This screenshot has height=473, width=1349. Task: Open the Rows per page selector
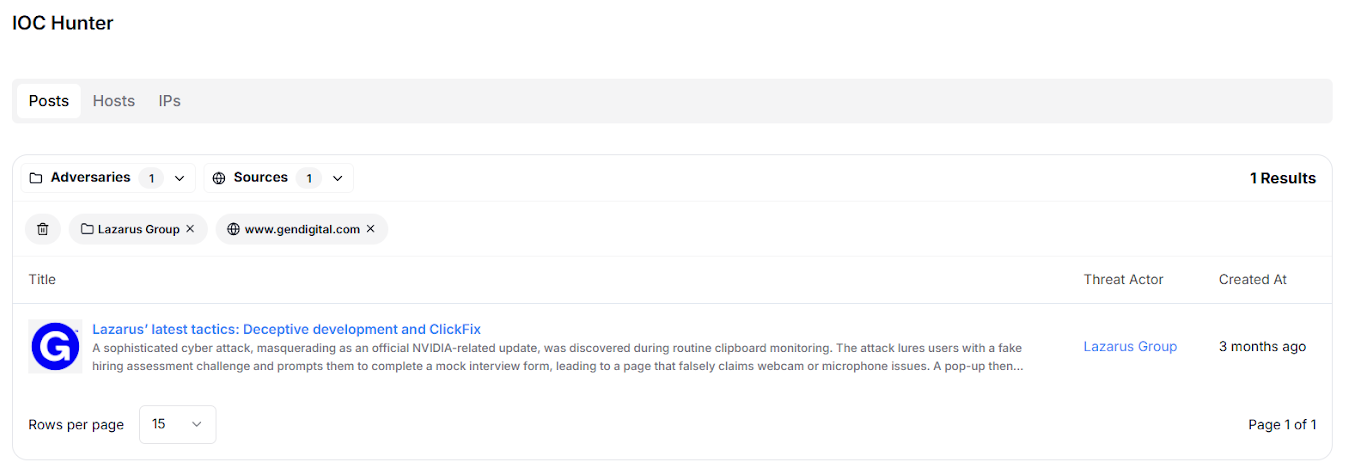coord(177,424)
